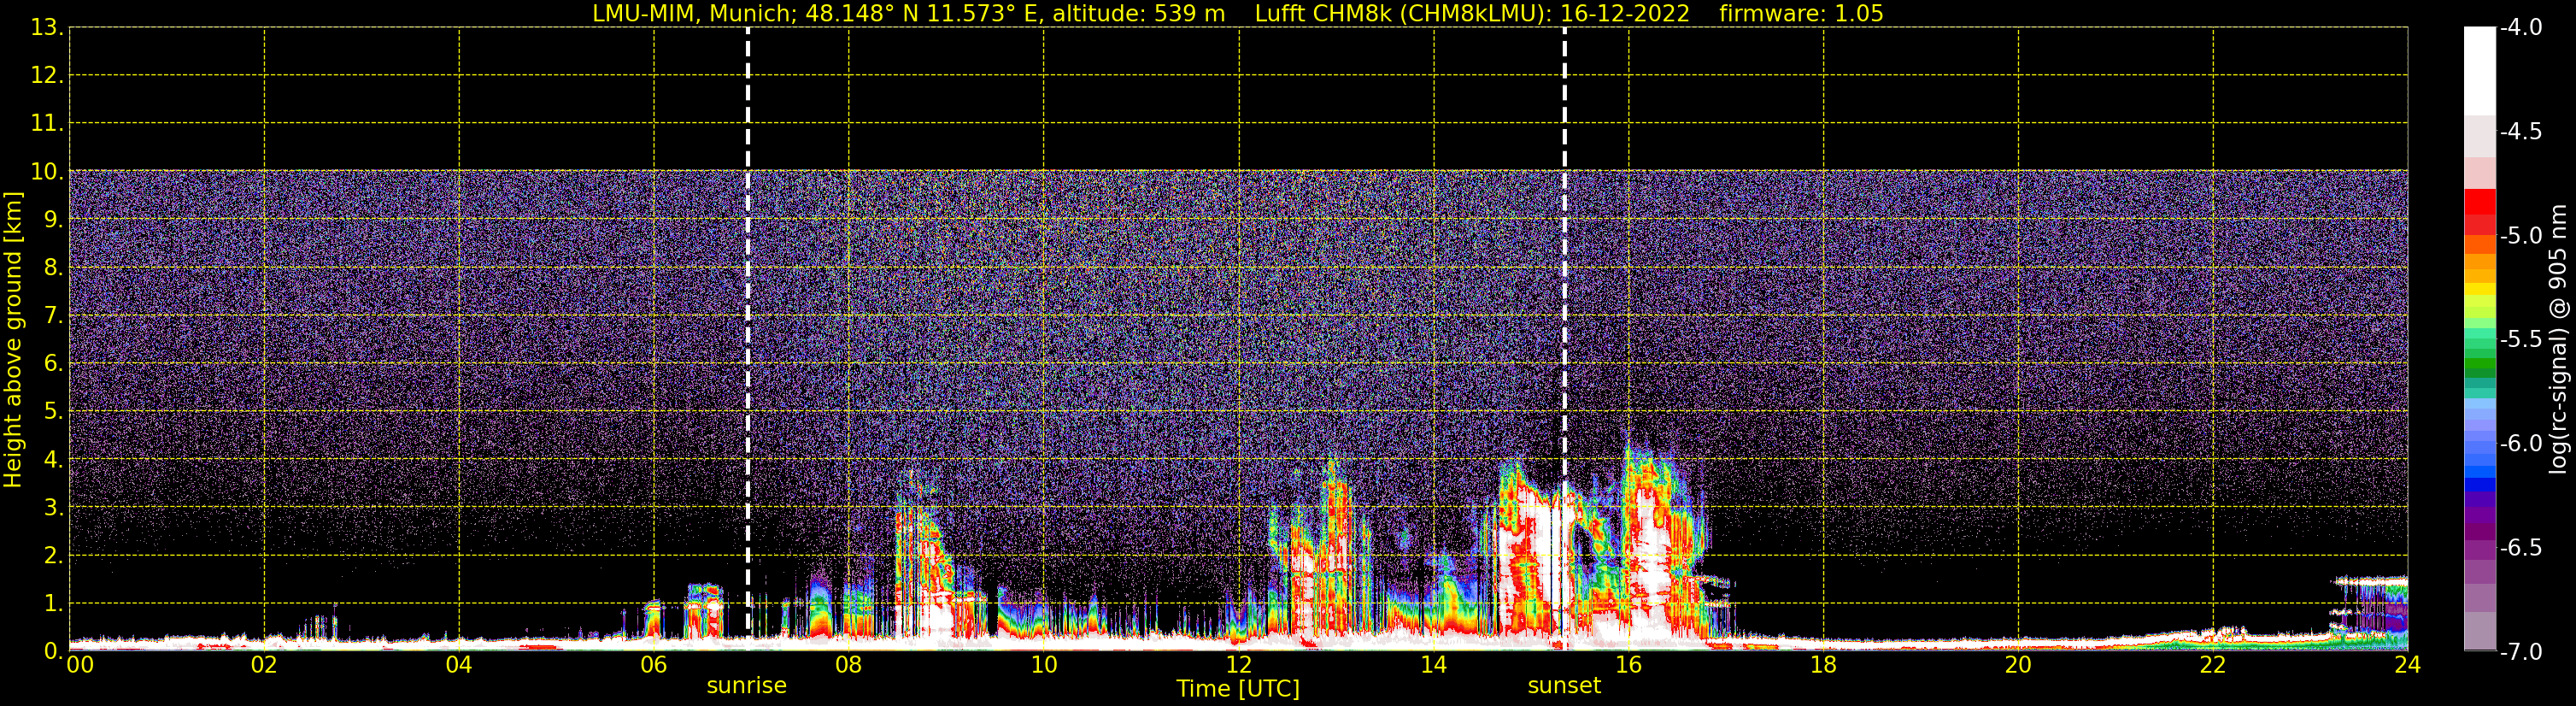Image resolution: width=2576 pixels, height=706 pixels.
Task: Click the sunrise dashed vertical line
Action: click(748, 339)
